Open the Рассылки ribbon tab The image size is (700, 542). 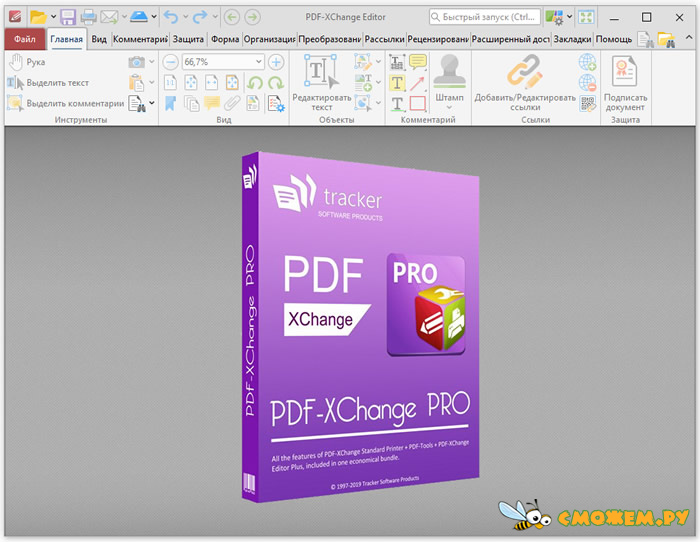pyautogui.click(x=384, y=39)
